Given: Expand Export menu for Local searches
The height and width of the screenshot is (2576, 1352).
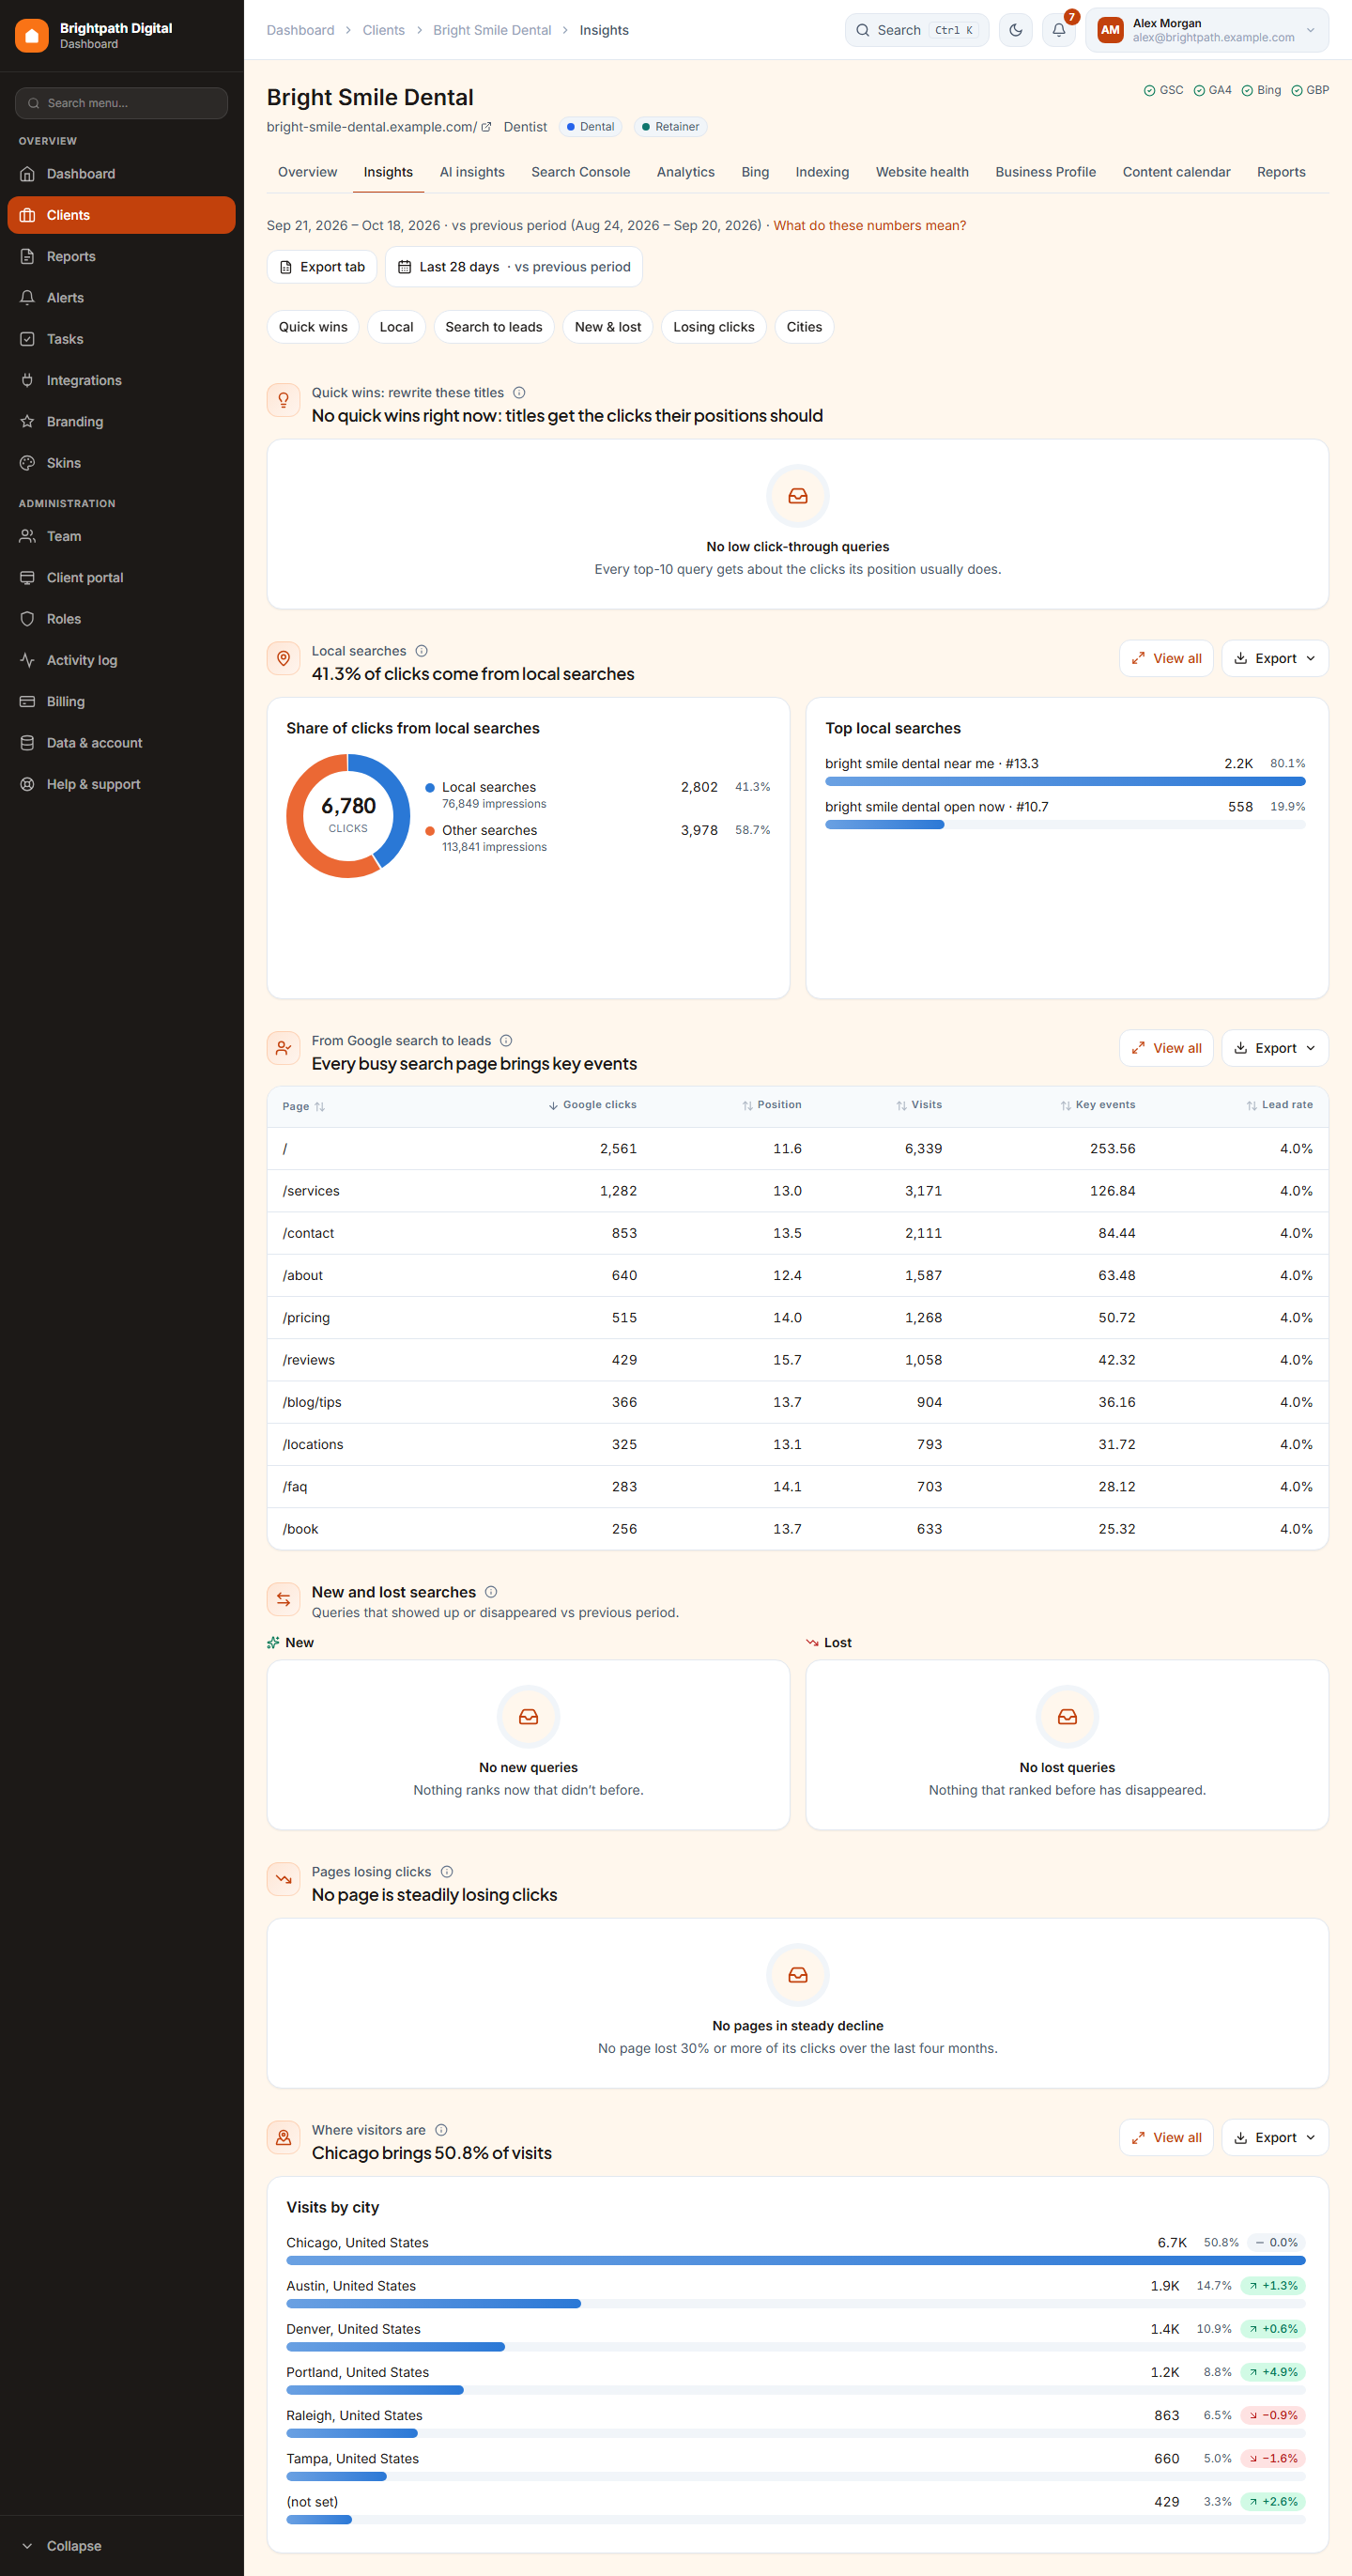Looking at the screenshot, I should 1275,658.
